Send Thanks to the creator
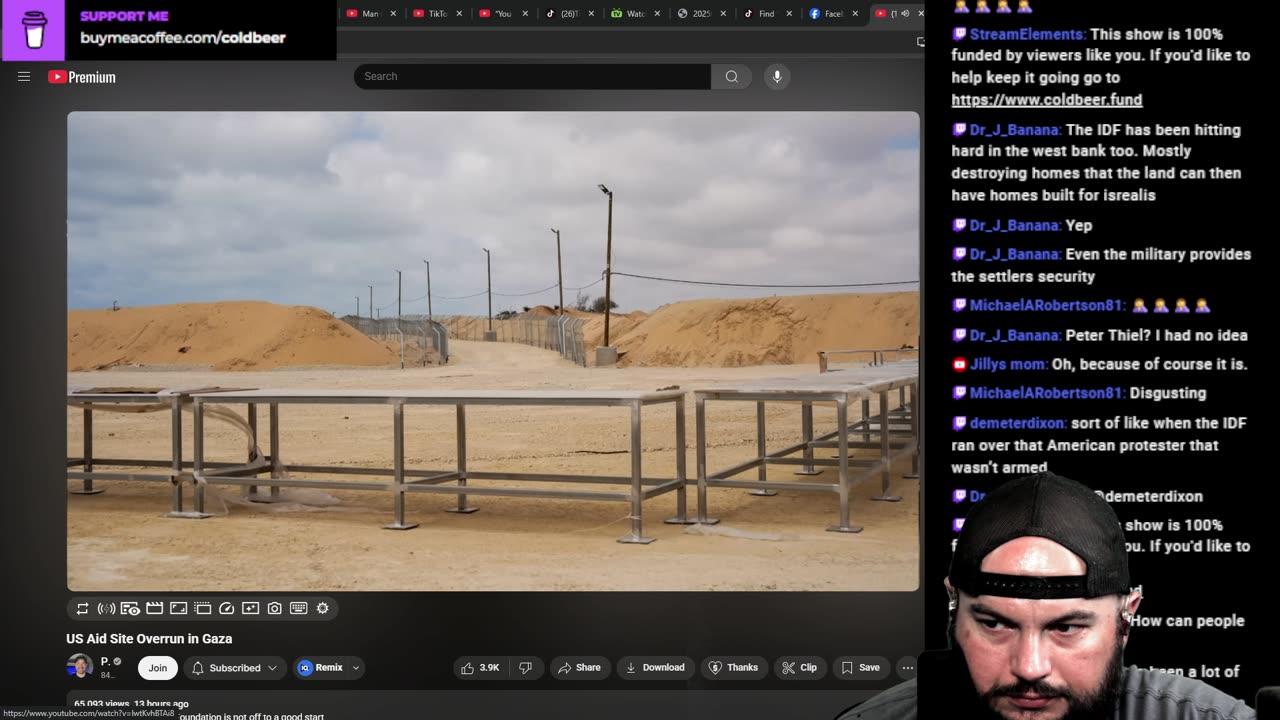 (x=733, y=667)
